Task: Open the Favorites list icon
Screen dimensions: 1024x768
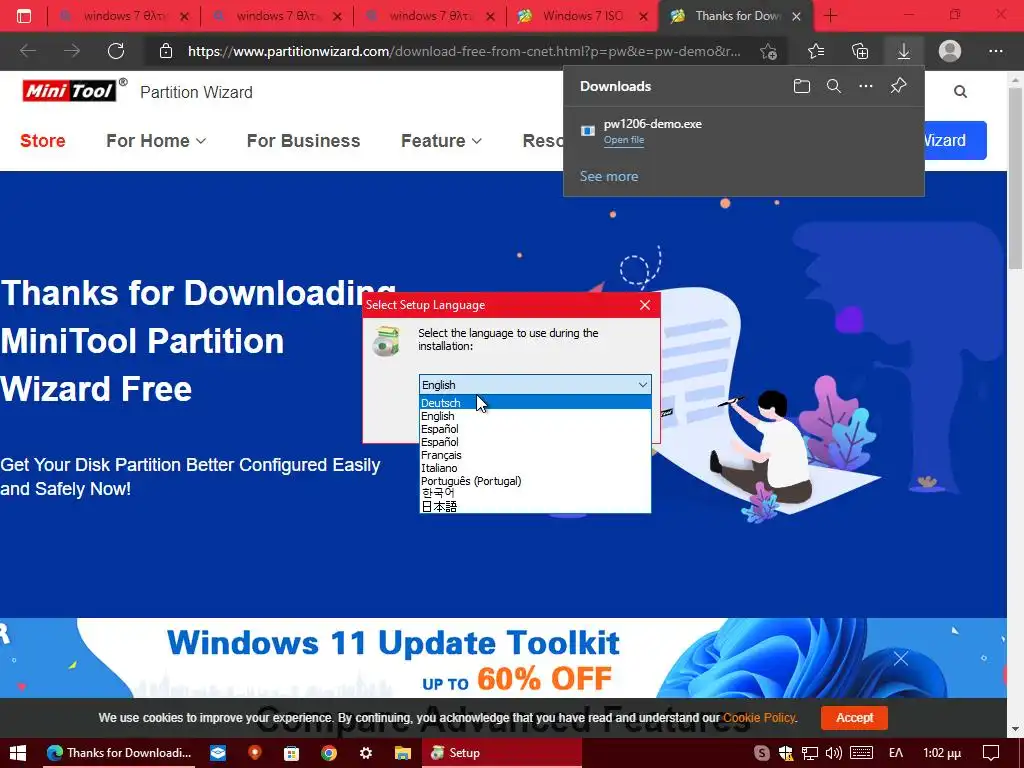Action: click(x=816, y=51)
